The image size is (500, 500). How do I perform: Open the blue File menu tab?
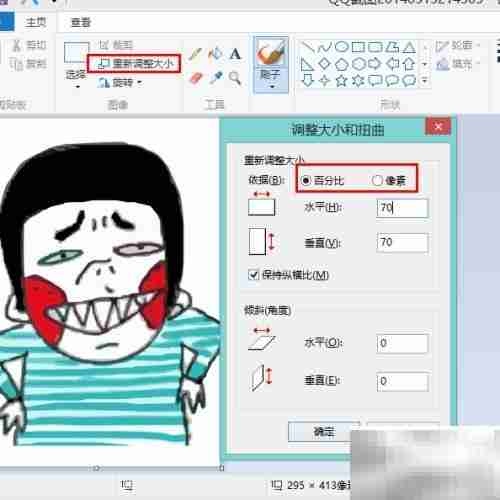pyautogui.click(x=7, y=22)
